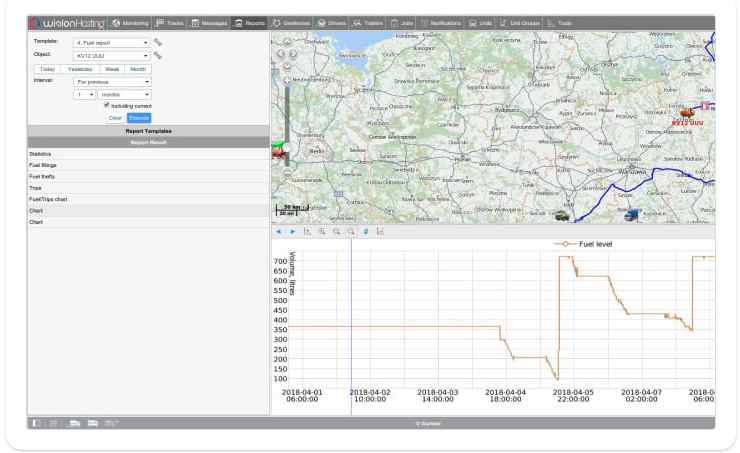Open the Object selection dropdown
740x453 pixels.
click(x=113, y=56)
